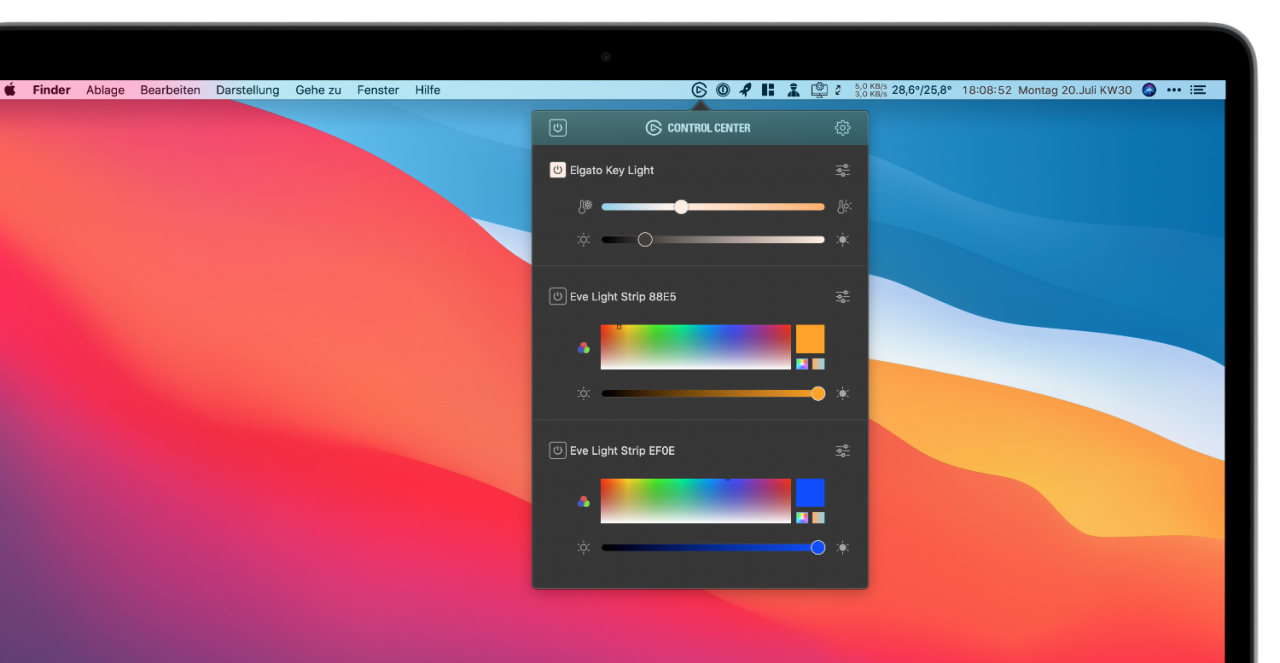Click low brightness icon for Light Strip 88E5
Viewport: 1280px width, 663px height.
click(584, 394)
